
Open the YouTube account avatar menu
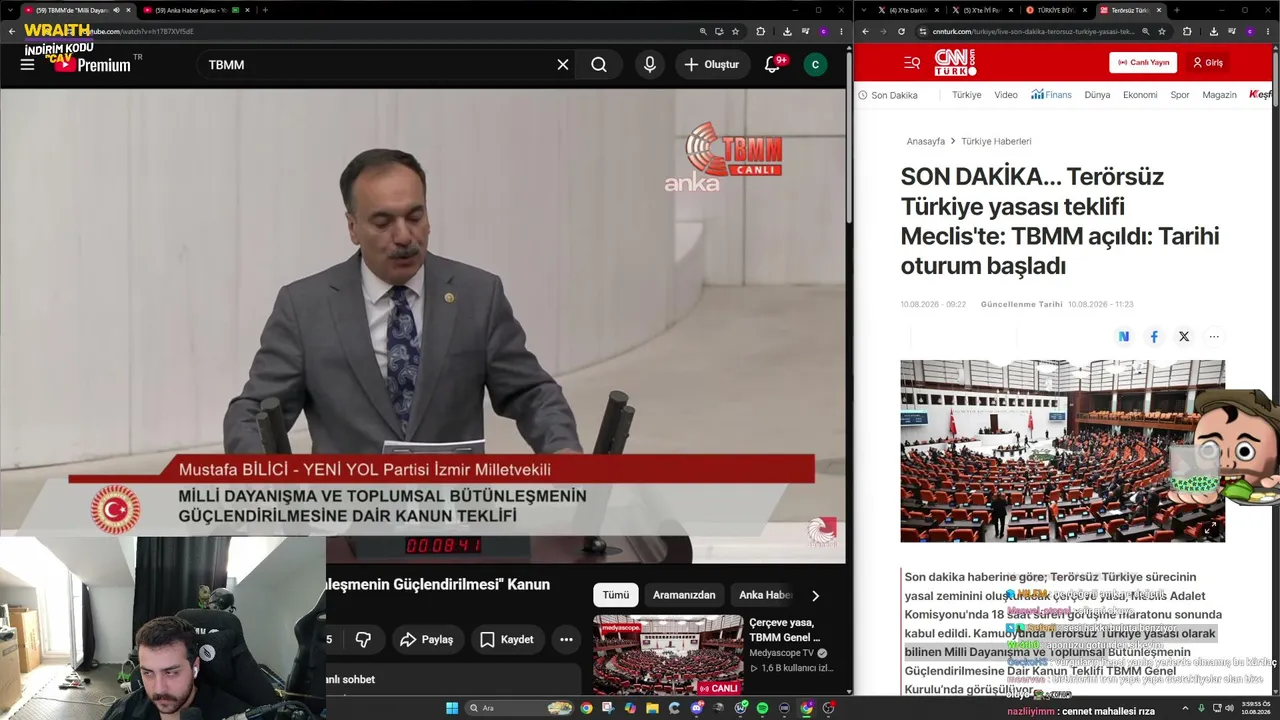[815, 65]
